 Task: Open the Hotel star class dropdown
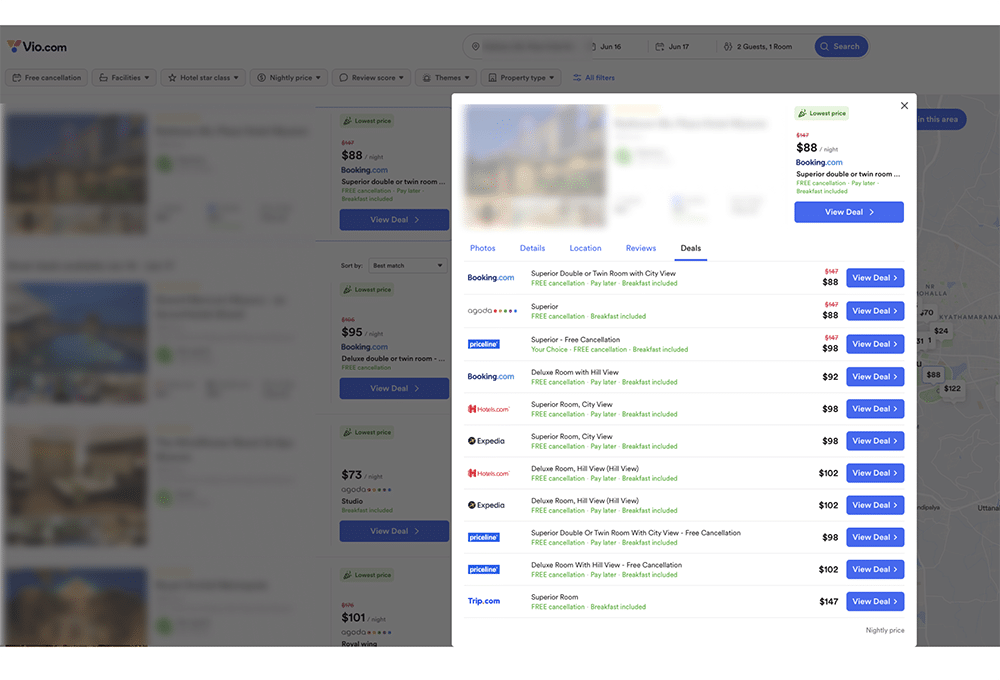(203, 78)
